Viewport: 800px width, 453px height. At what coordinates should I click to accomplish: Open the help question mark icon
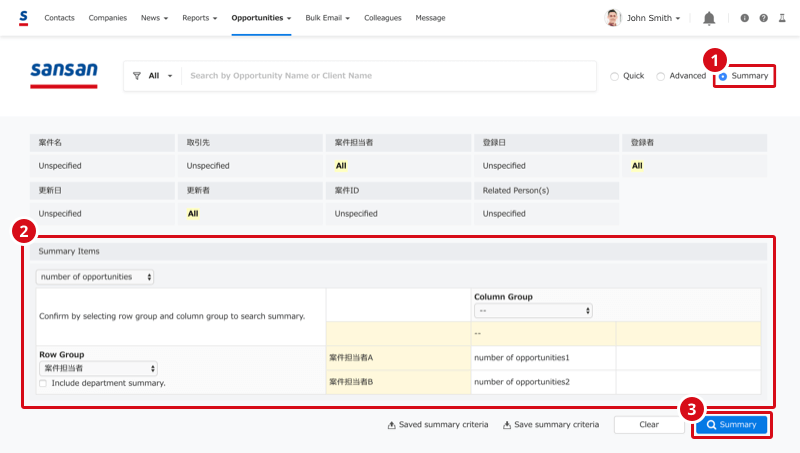[764, 18]
